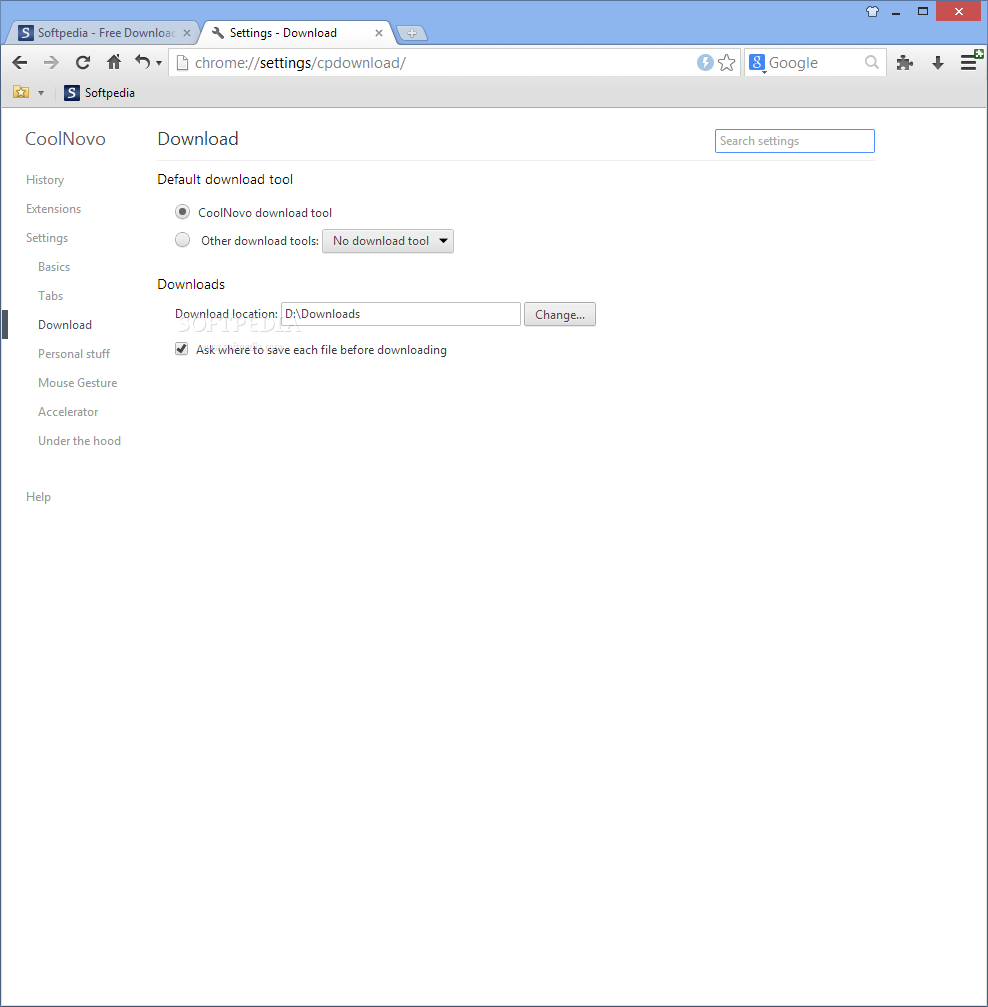
Task: Select the Settings - Download tab
Action: tap(294, 33)
